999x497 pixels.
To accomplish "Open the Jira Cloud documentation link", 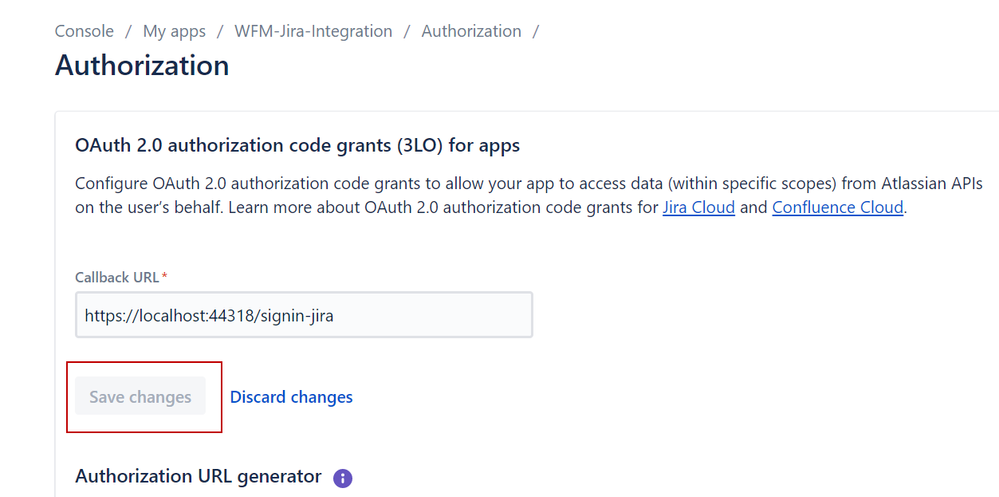I will (x=698, y=207).
